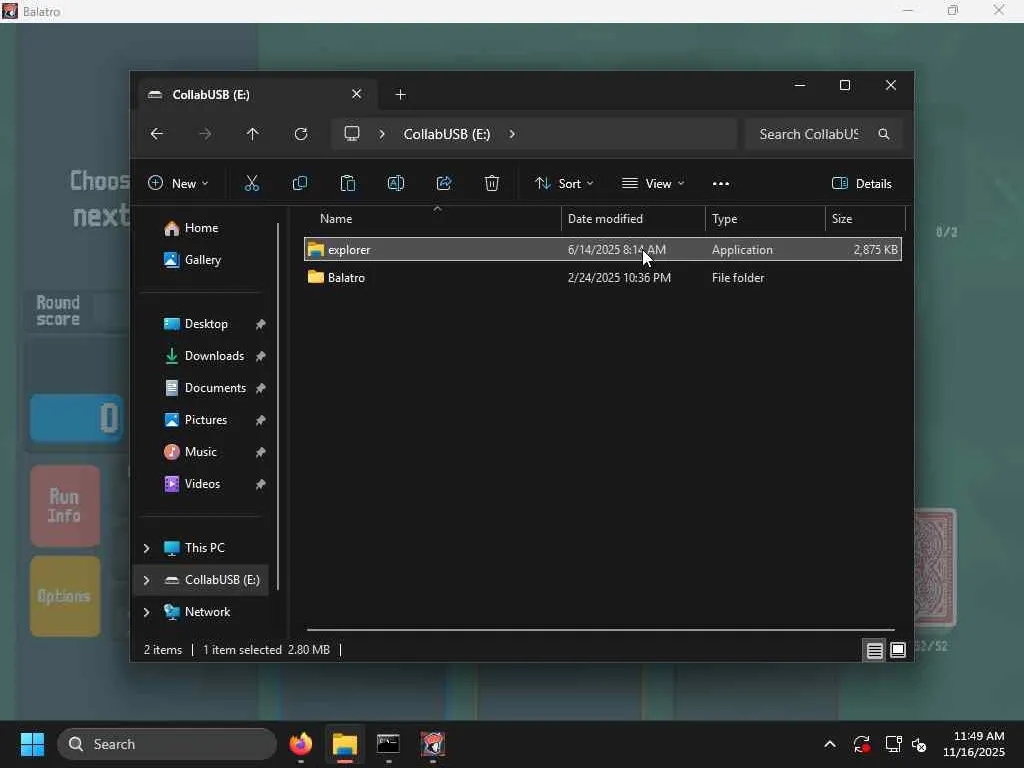Click the File folder type cell
The width and height of the screenshot is (1024, 768).
[738, 278]
